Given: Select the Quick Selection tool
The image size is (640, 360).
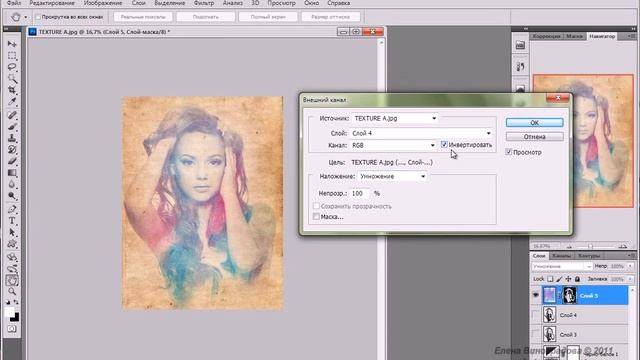Looking at the screenshot, I should point(12,78).
